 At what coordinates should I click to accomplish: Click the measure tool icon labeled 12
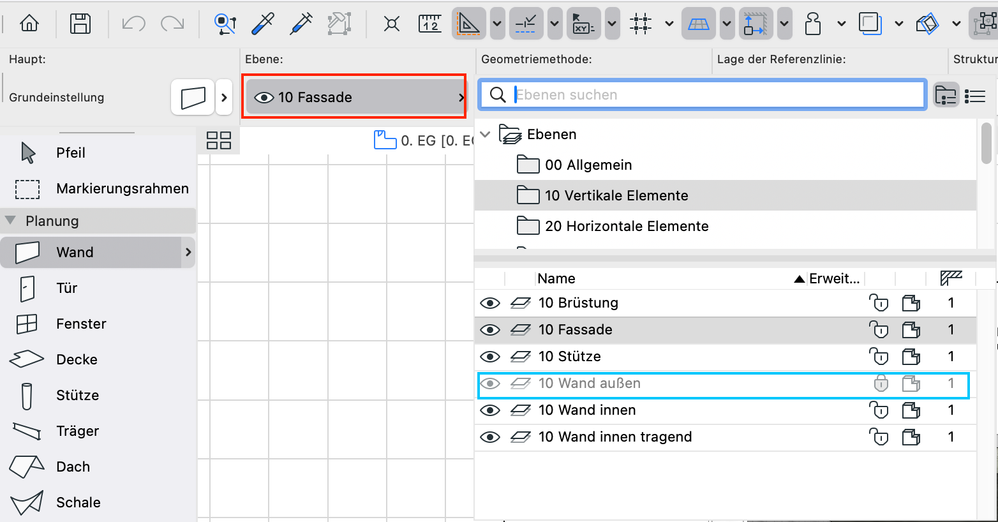(x=430, y=24)
